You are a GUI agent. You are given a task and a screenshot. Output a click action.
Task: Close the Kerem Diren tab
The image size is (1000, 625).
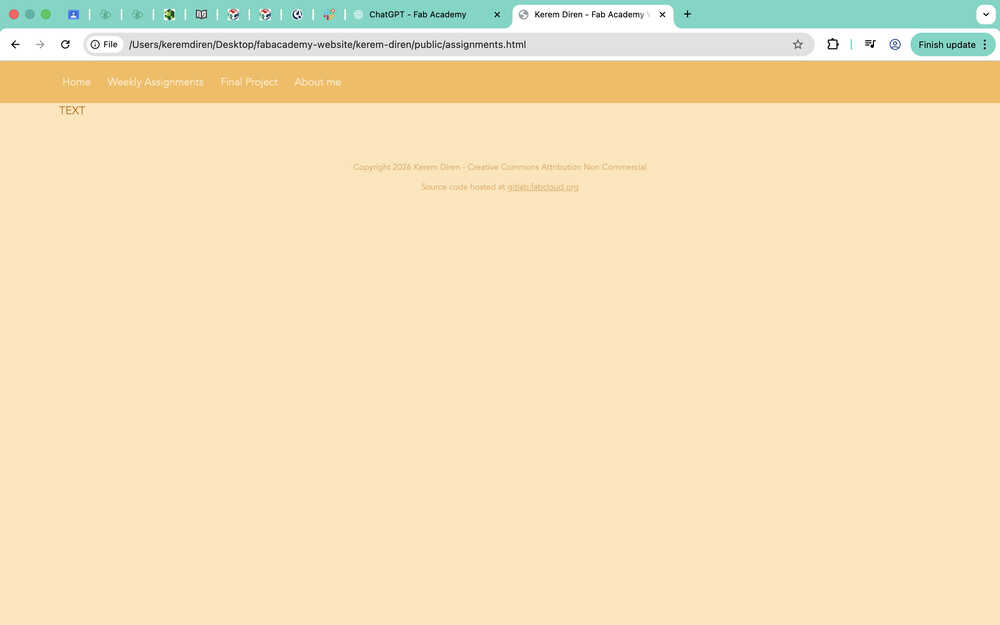tap(663, 15)
